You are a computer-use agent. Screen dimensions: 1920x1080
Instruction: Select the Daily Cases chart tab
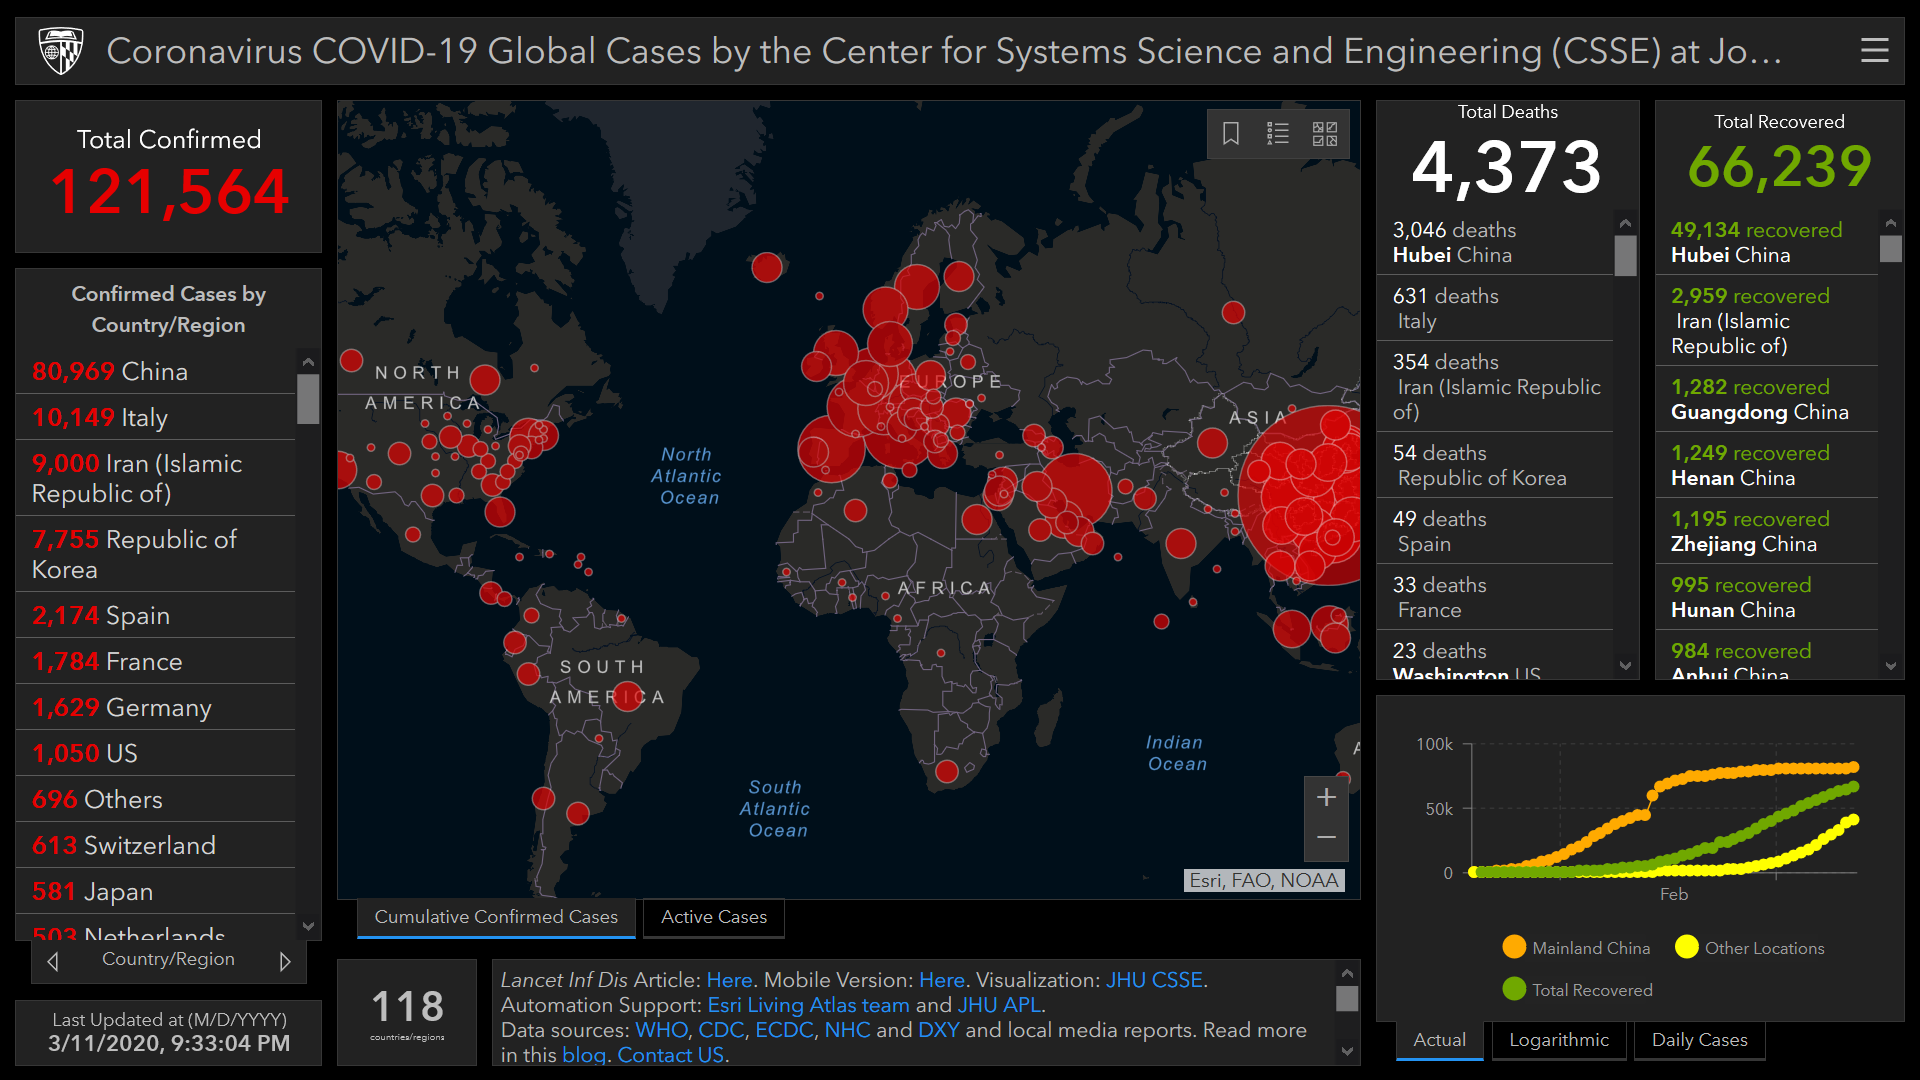(1699, 1040)
